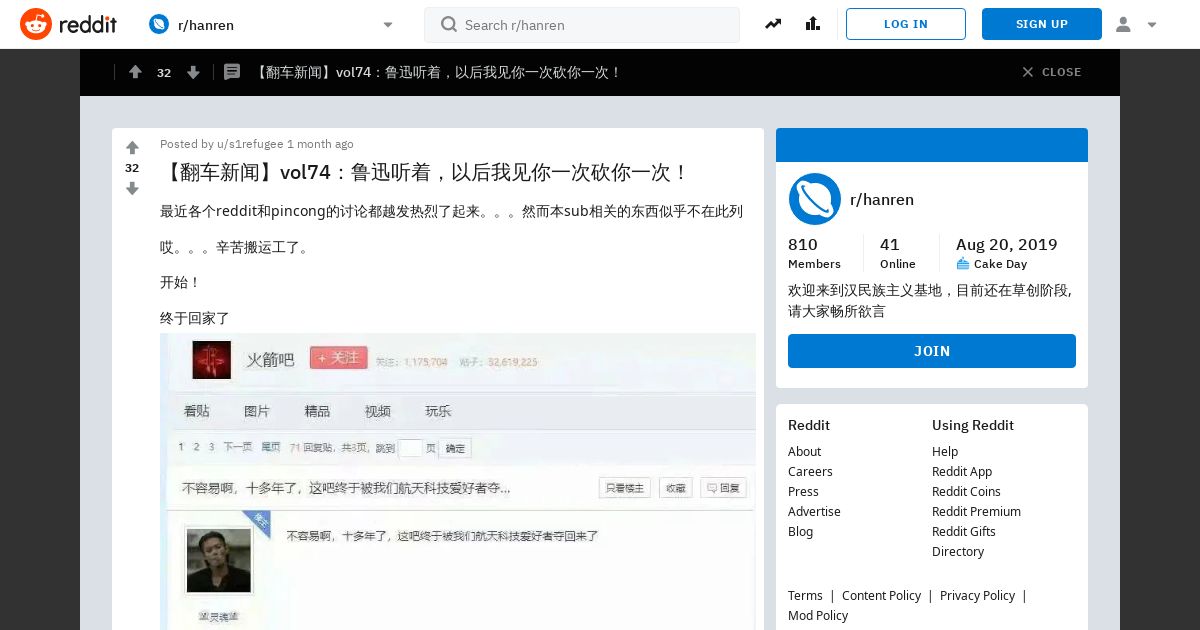Click the '1 month ago' timestamp
This screenshot has width=1200, height=630.
pos(320,144)
